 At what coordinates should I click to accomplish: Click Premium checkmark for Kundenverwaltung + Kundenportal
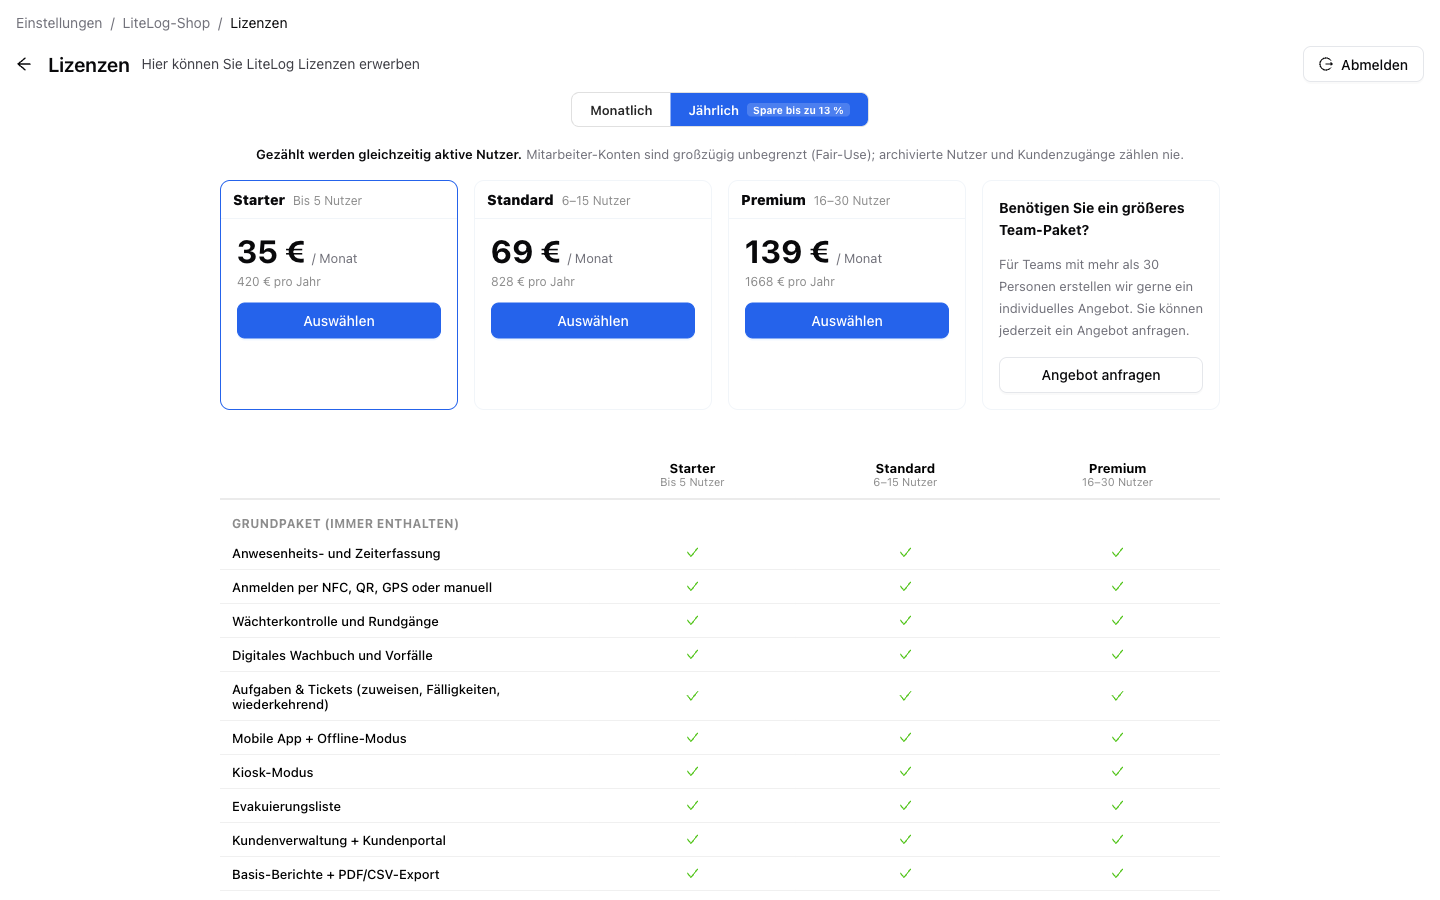(1117, 839)
